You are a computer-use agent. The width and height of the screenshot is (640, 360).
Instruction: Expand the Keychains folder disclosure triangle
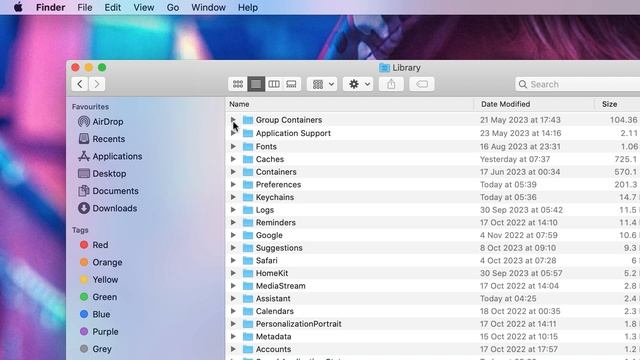pyautogui.click(x=233, y=197)
